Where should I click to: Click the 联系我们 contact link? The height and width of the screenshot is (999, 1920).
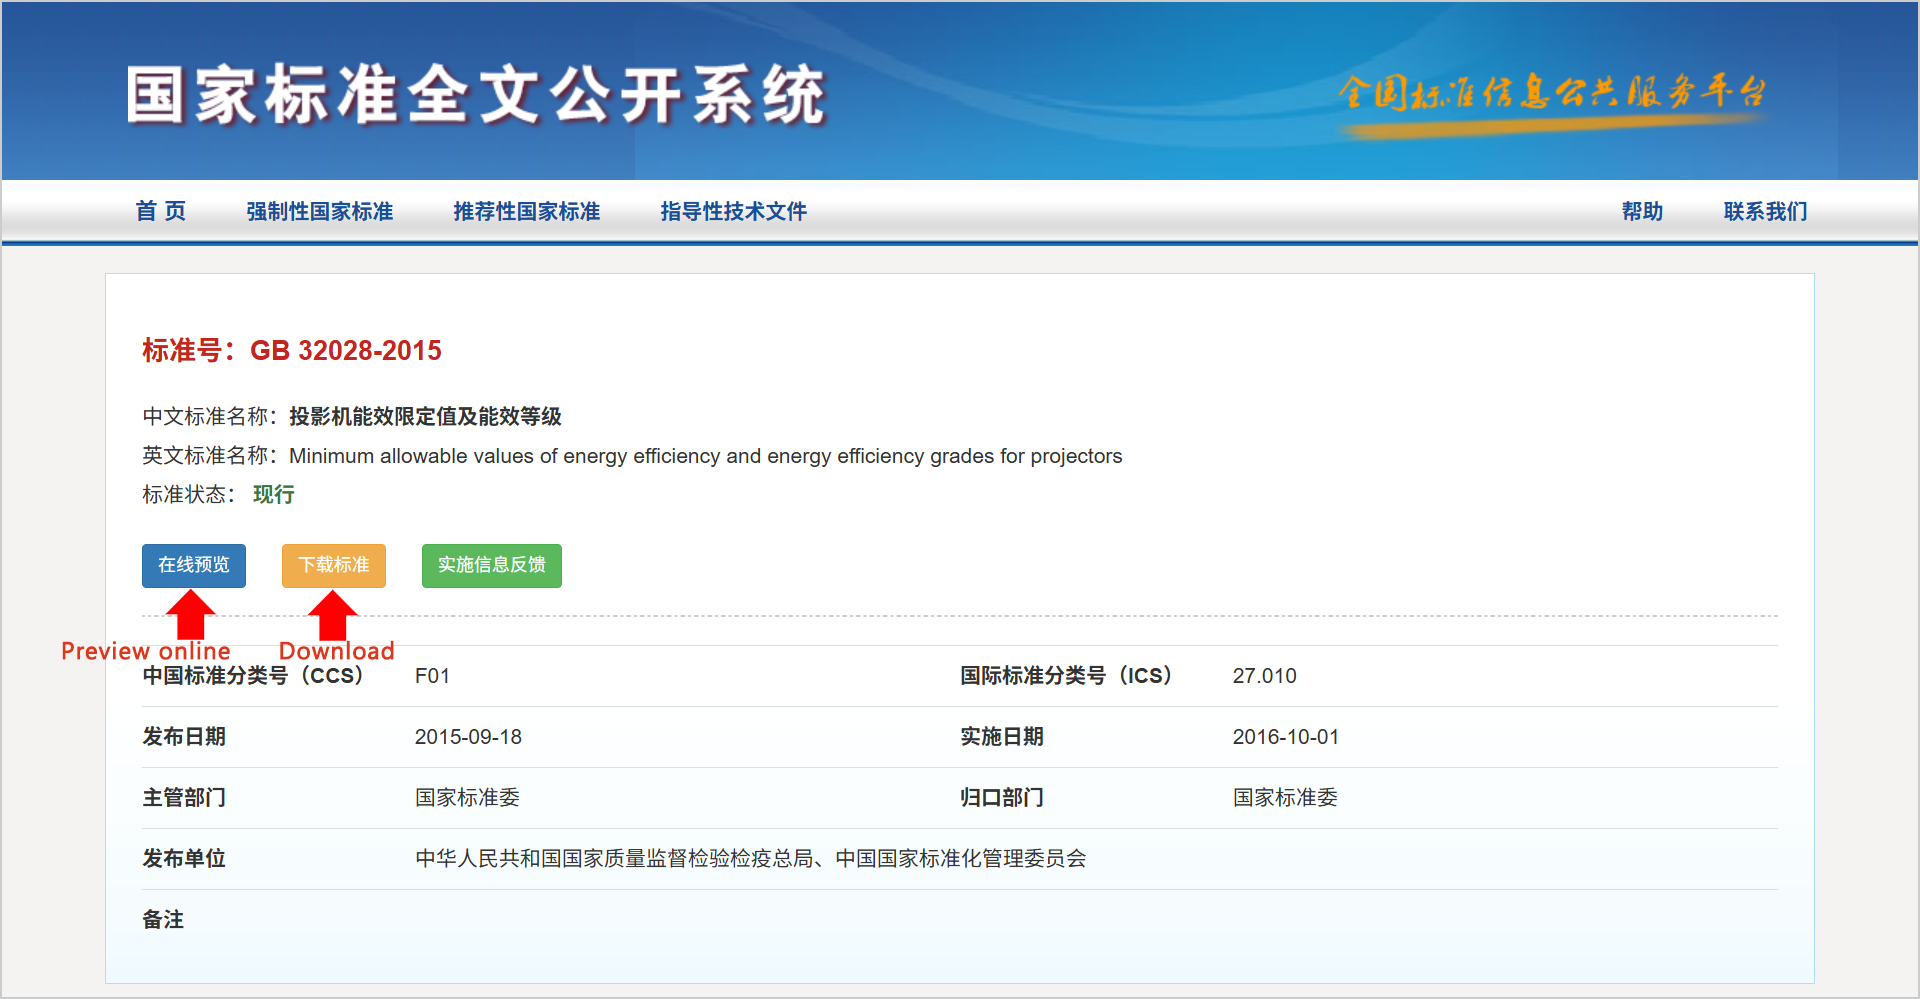1765,211
